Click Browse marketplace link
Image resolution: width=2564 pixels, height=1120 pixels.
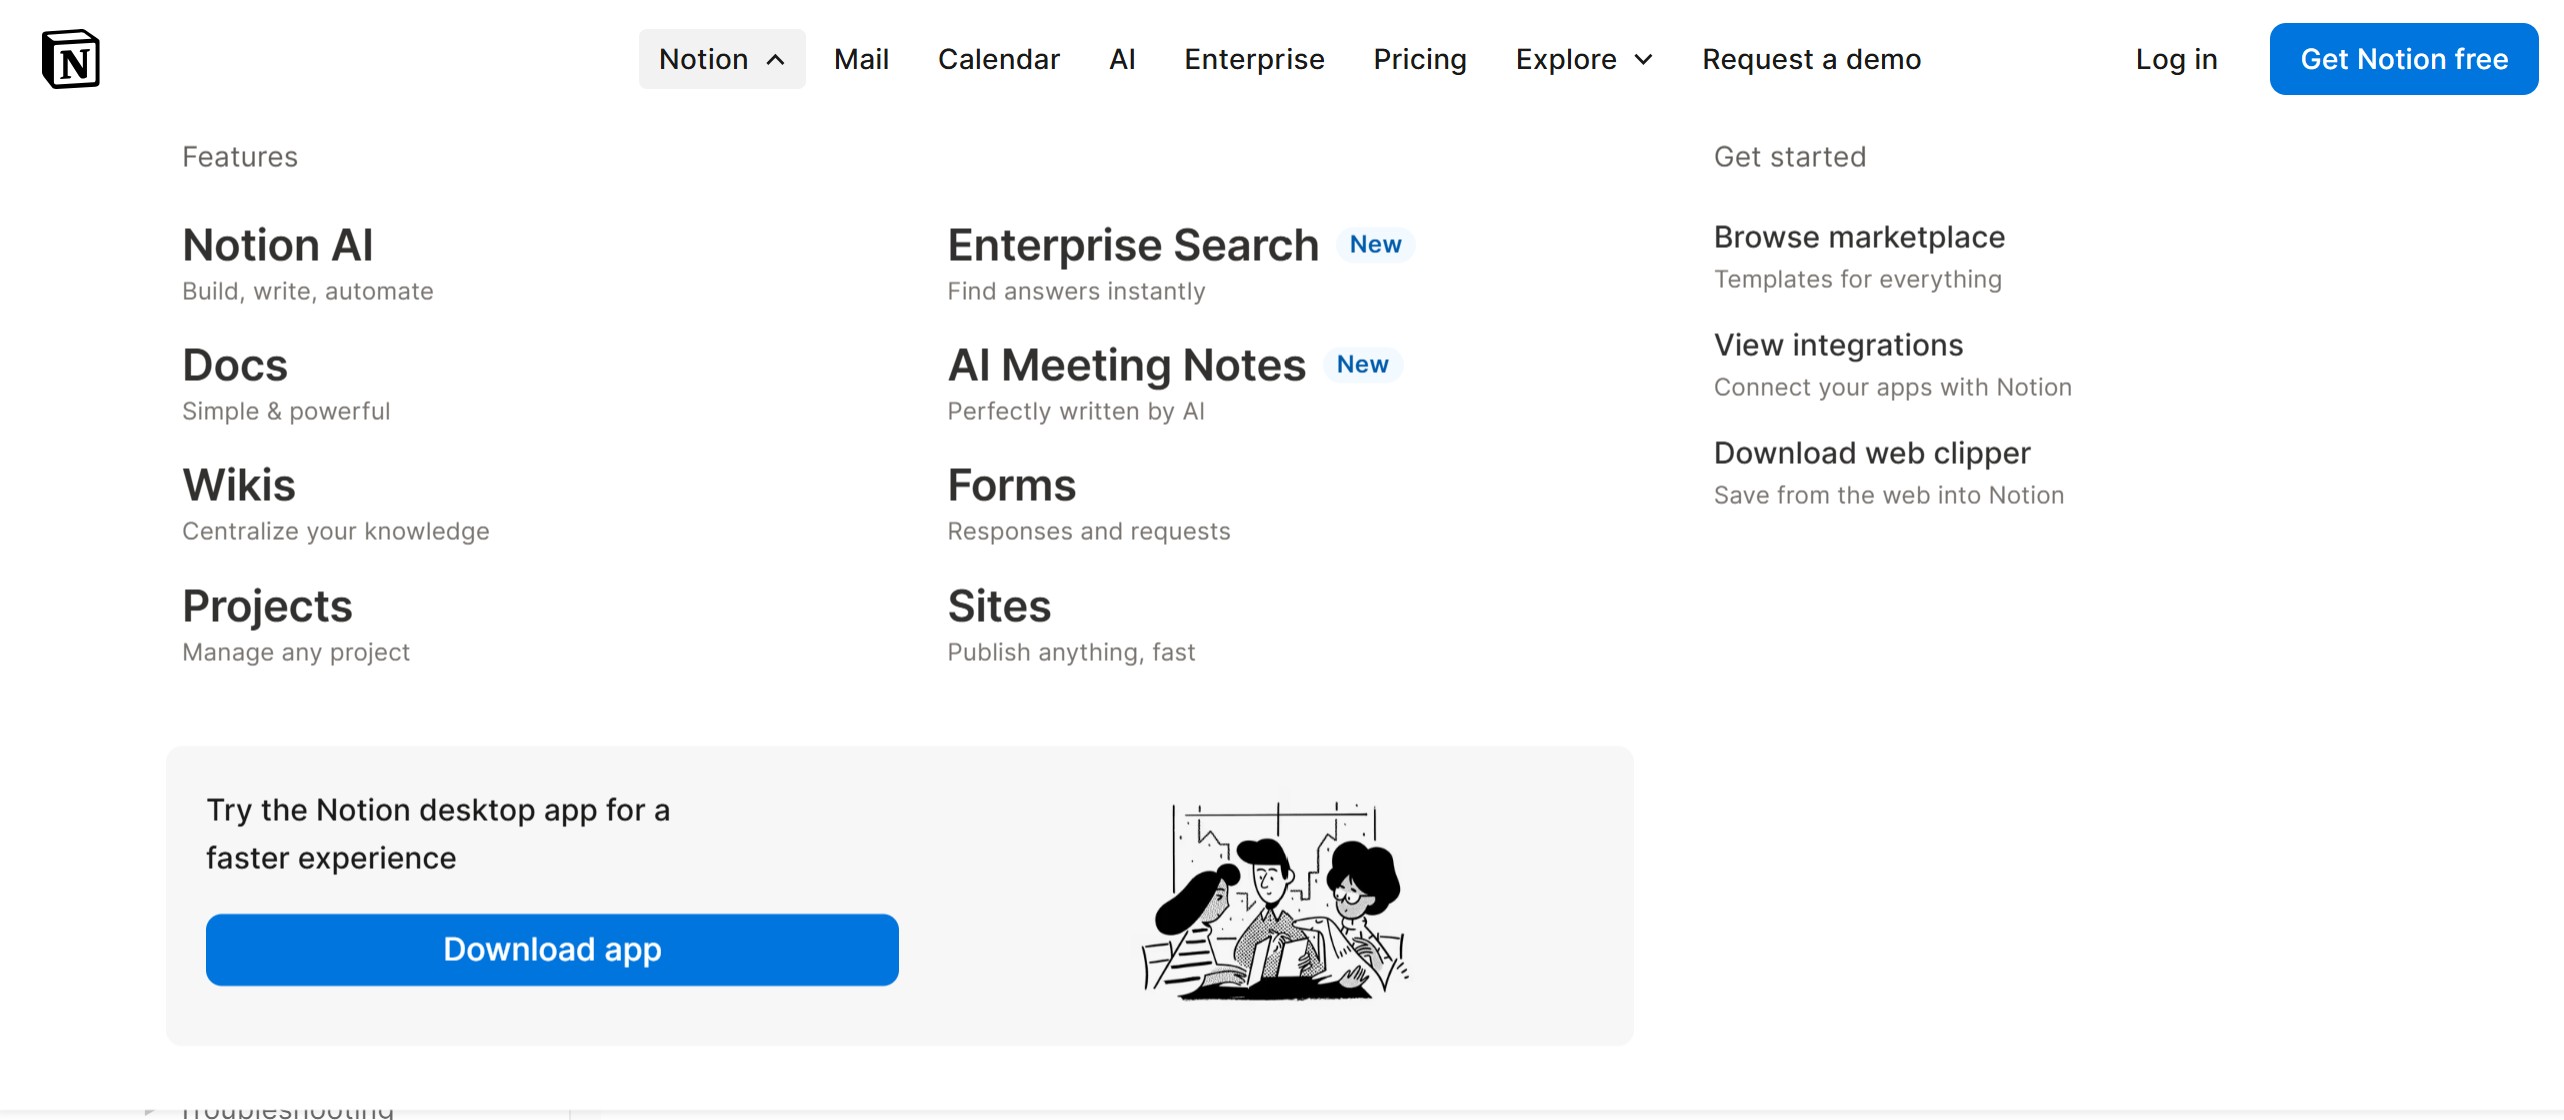tap(1859, 257)
